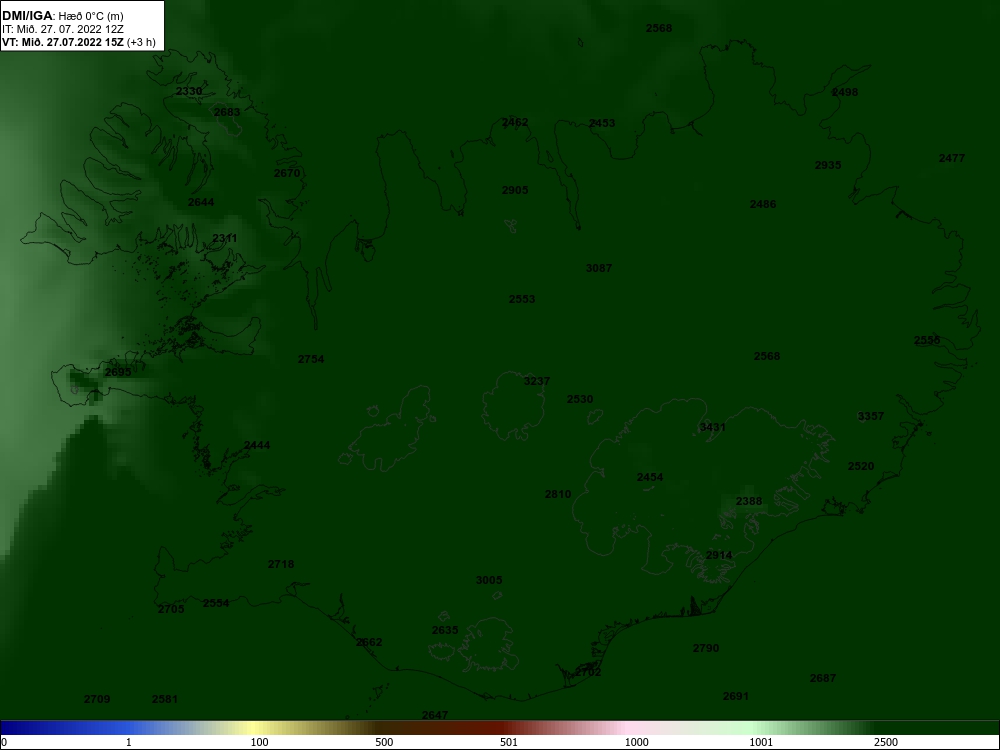This screenshot has width=1000, height=750.
Task: Click the 2635 value near the glacier
Action: 445,630
